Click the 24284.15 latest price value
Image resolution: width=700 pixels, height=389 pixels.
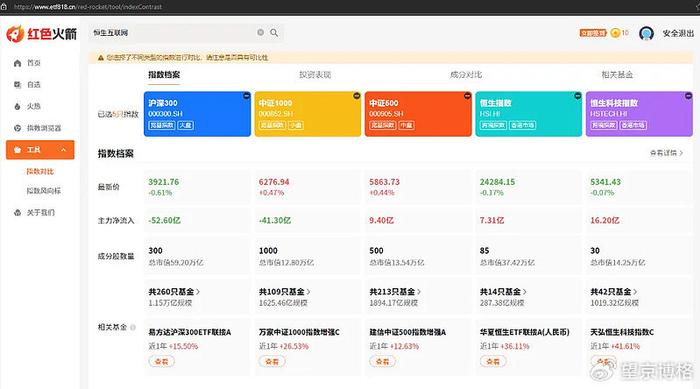point(497,182)
